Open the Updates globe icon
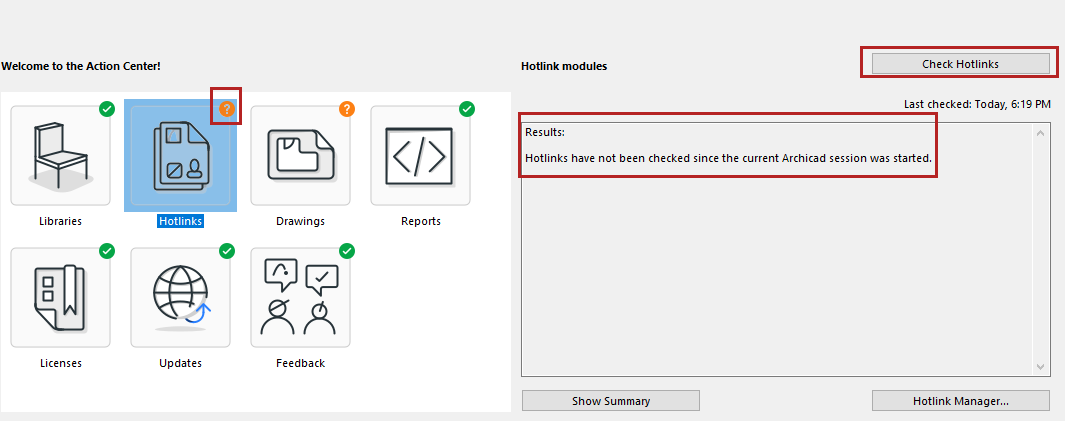Viewport: 1065px width, 421px height. [x=180, y=297]
